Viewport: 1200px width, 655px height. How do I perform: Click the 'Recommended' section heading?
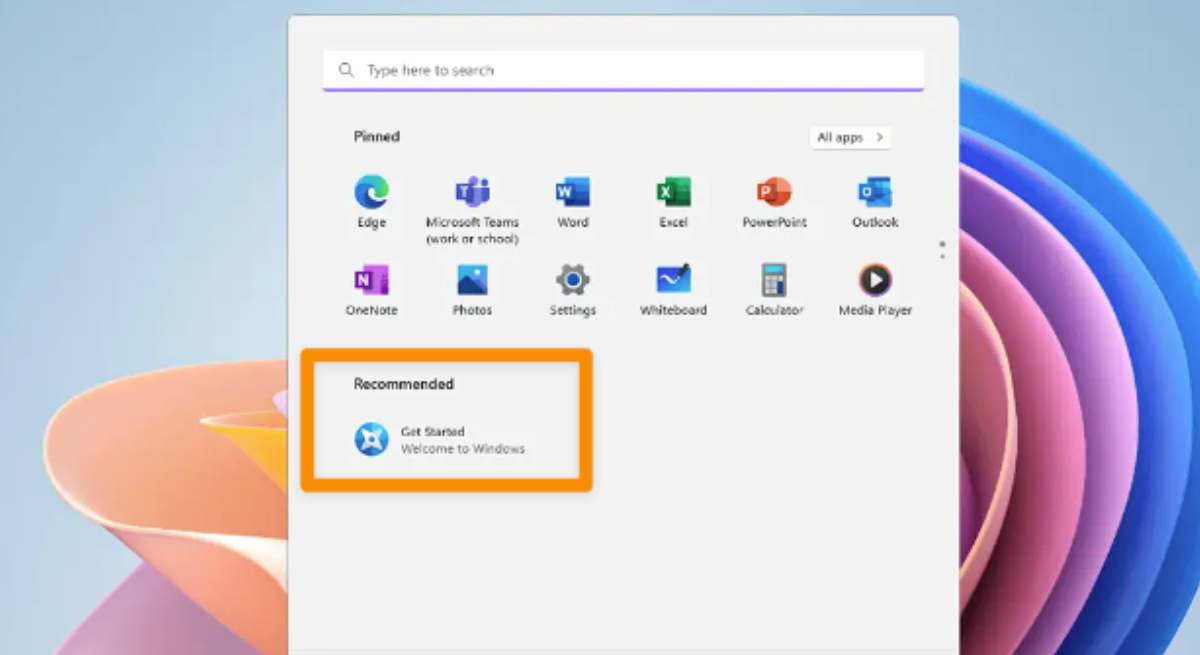(x=403, y=384)
